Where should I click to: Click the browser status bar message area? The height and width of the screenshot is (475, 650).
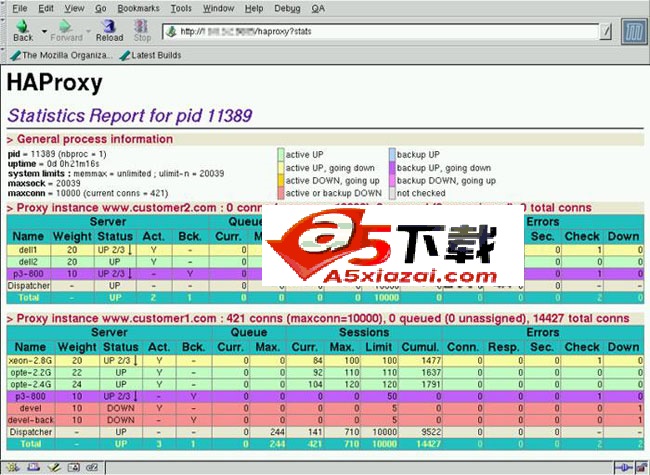click(x=359, y=468)
